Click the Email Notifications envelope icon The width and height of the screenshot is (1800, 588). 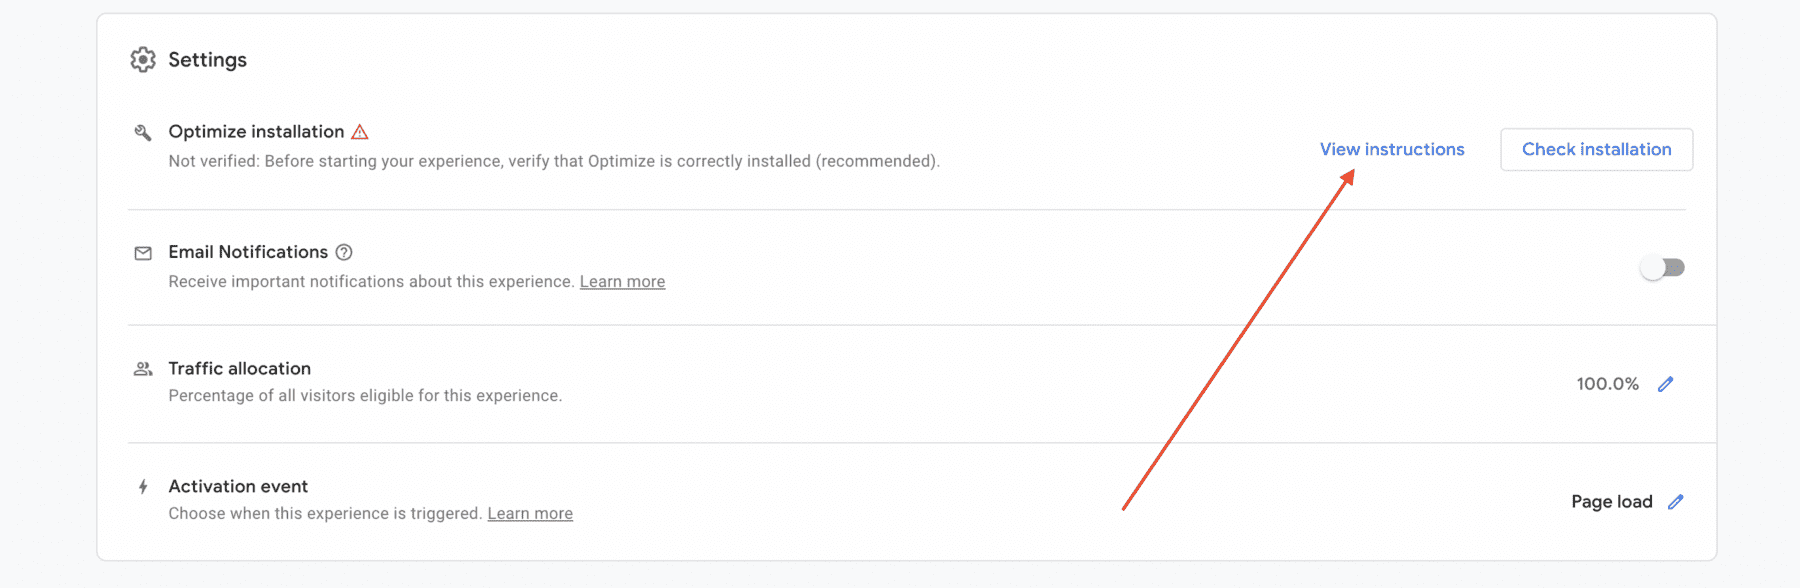point(143,253)
